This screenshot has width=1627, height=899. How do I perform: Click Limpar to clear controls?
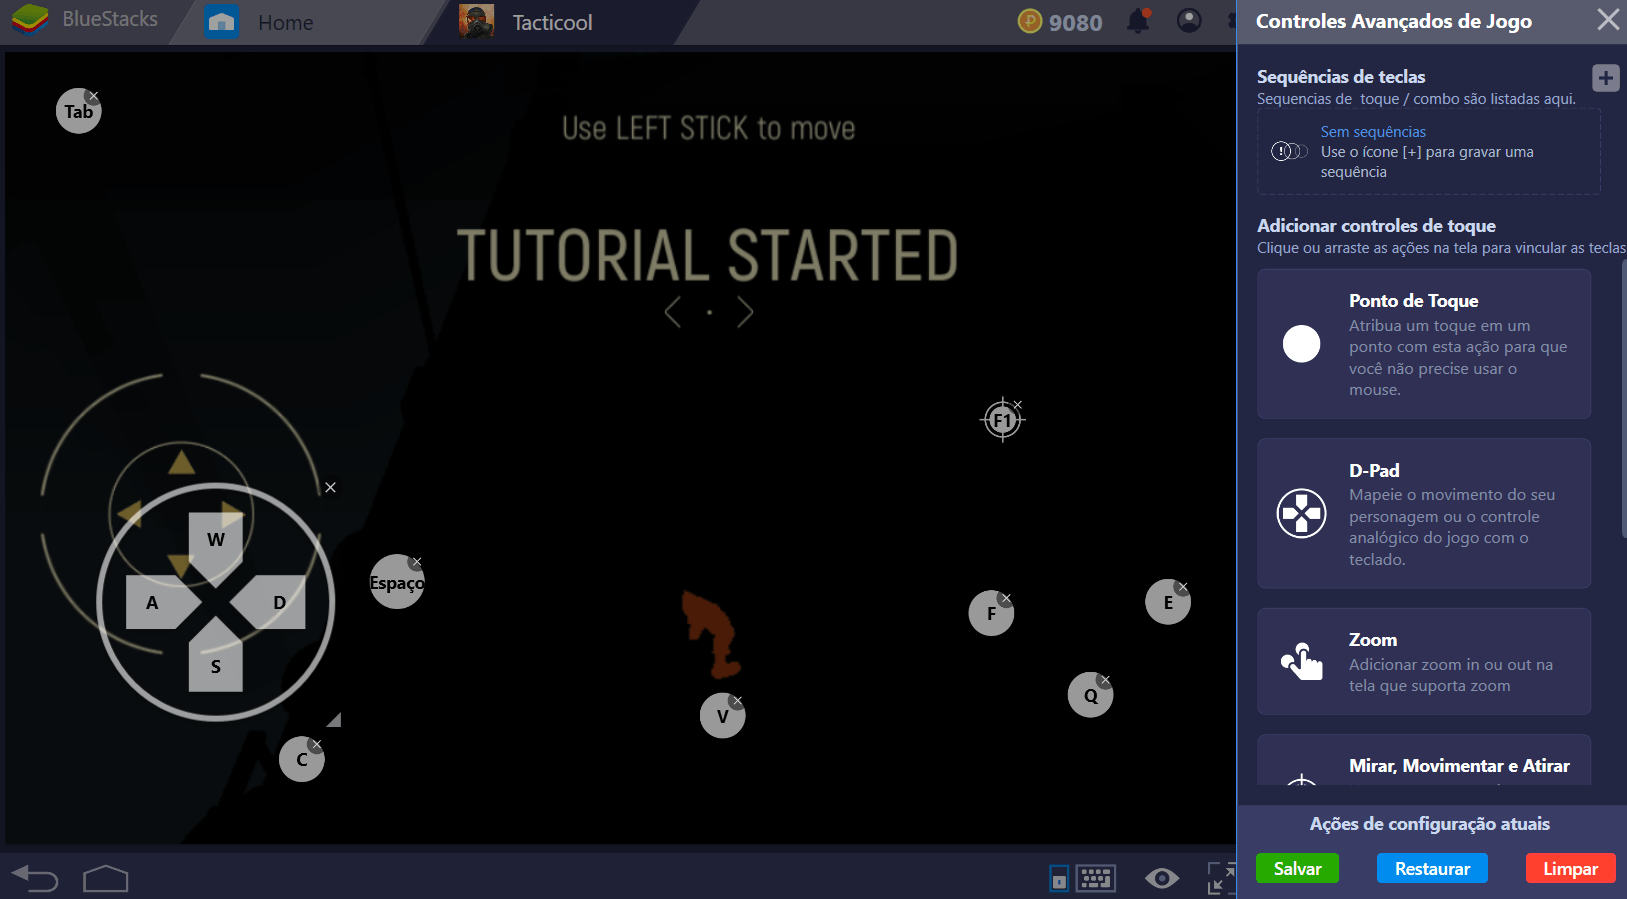[1570, 868]
